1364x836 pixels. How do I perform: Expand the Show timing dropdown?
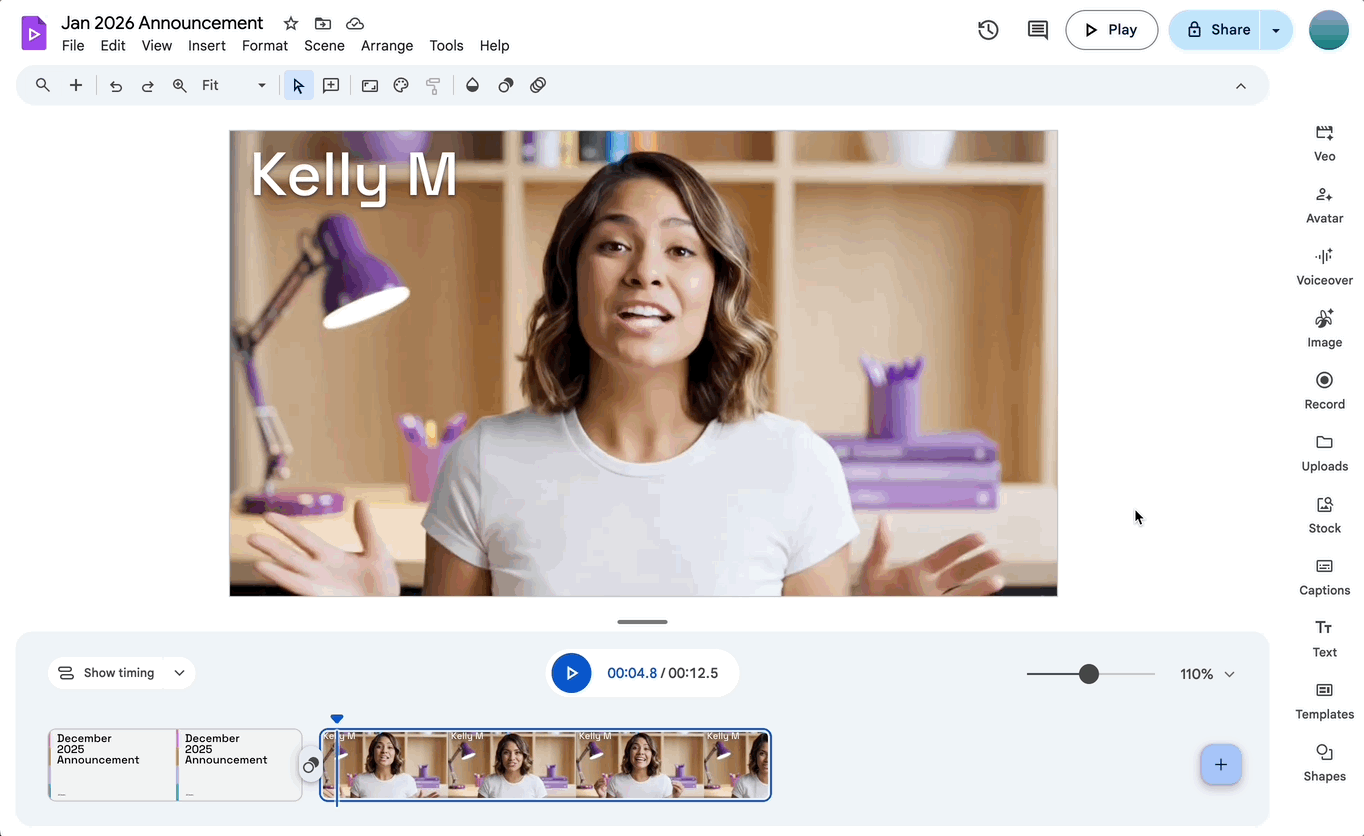coord(180,673)
